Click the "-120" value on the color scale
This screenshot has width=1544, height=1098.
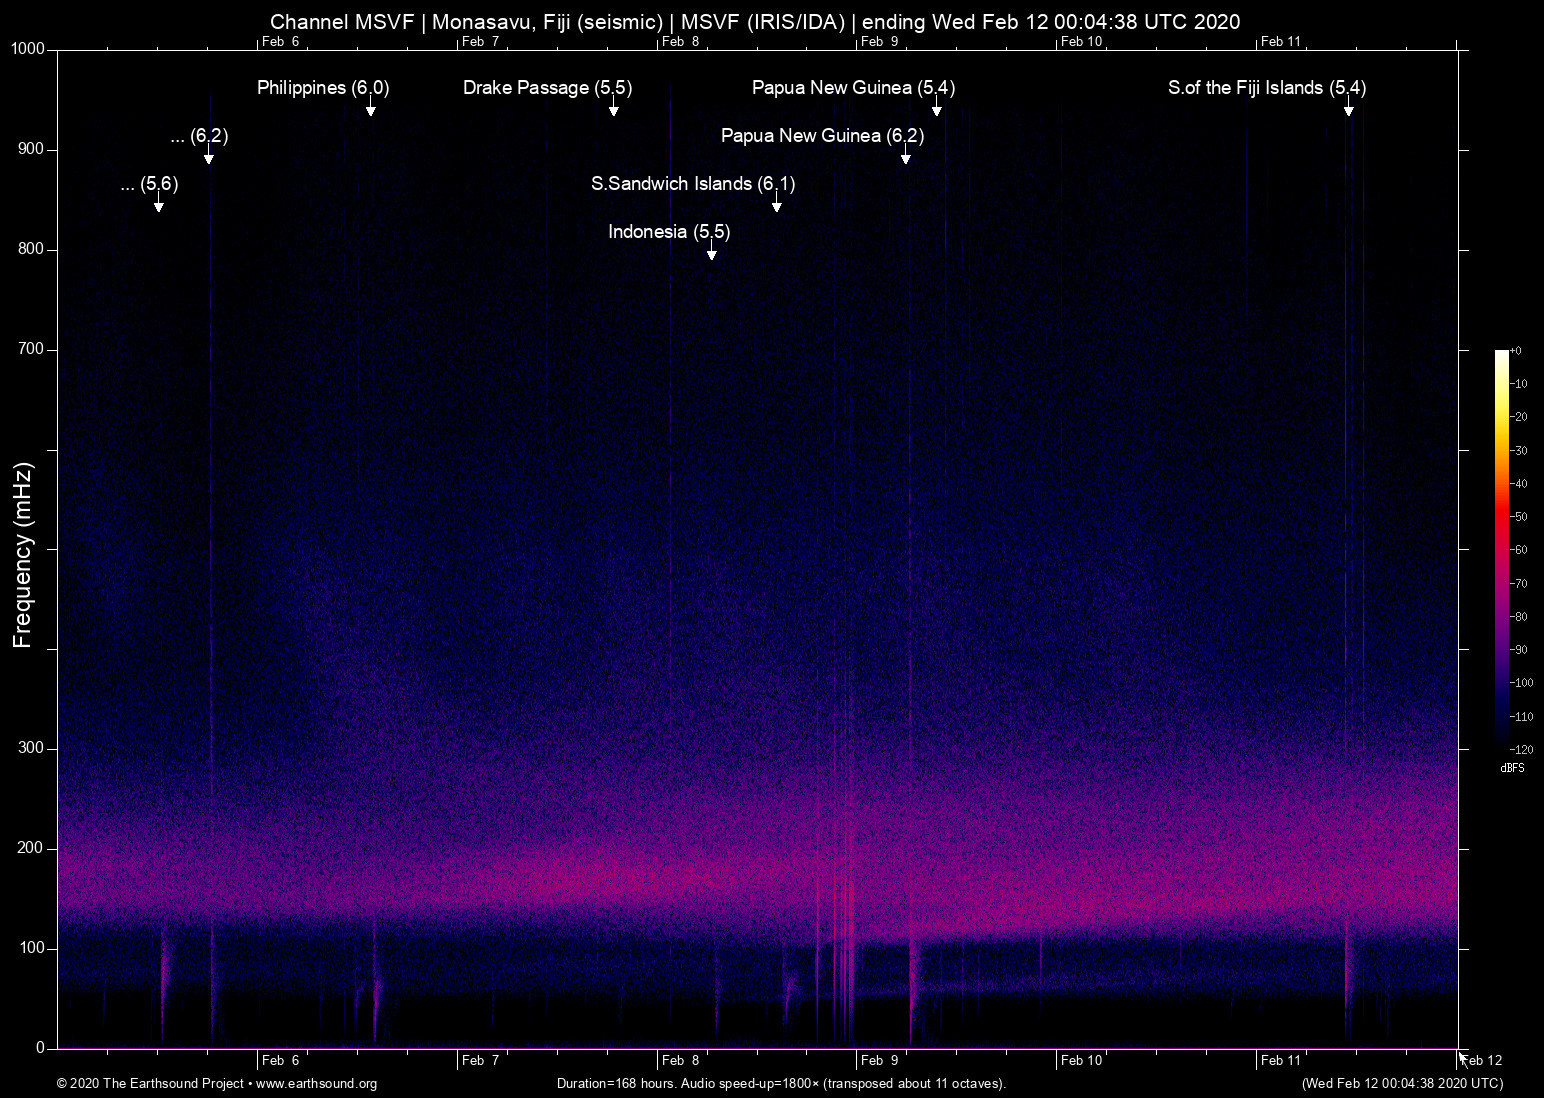pyautogui.click(x=1521, y=749)
